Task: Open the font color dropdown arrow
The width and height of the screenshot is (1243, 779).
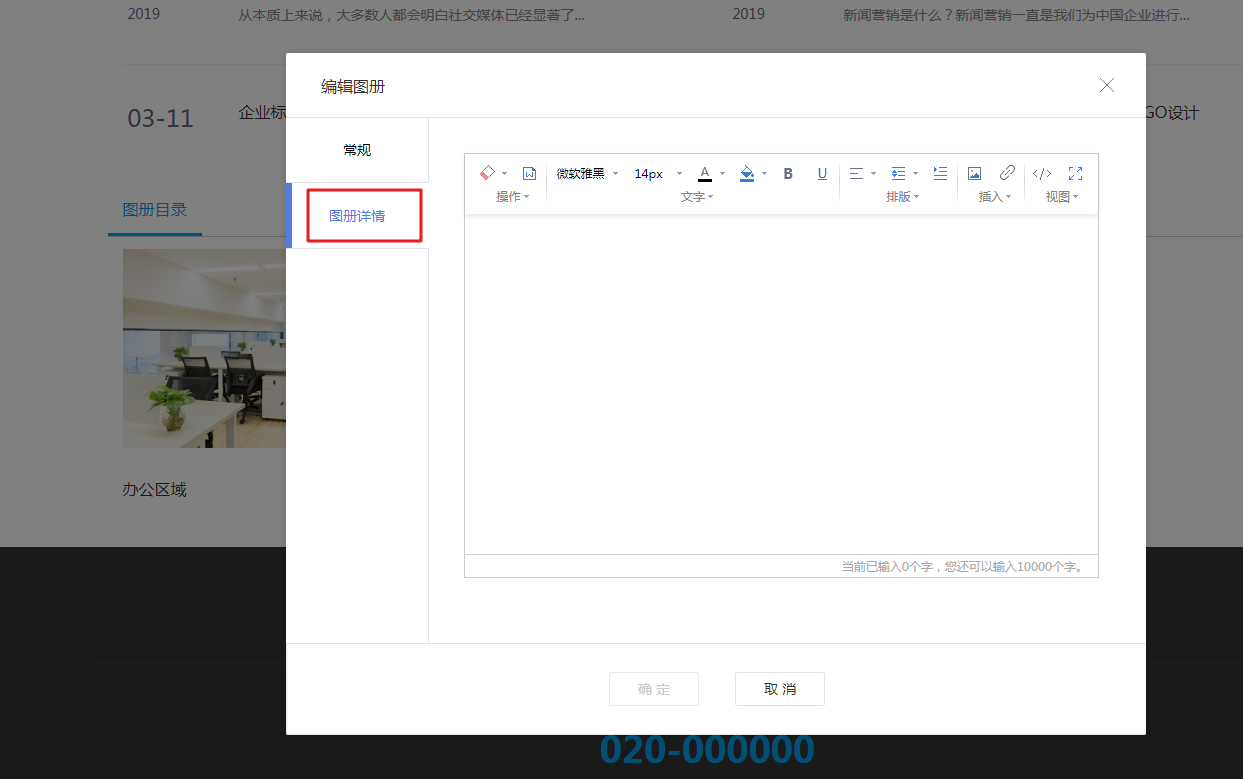Action: 722,174
